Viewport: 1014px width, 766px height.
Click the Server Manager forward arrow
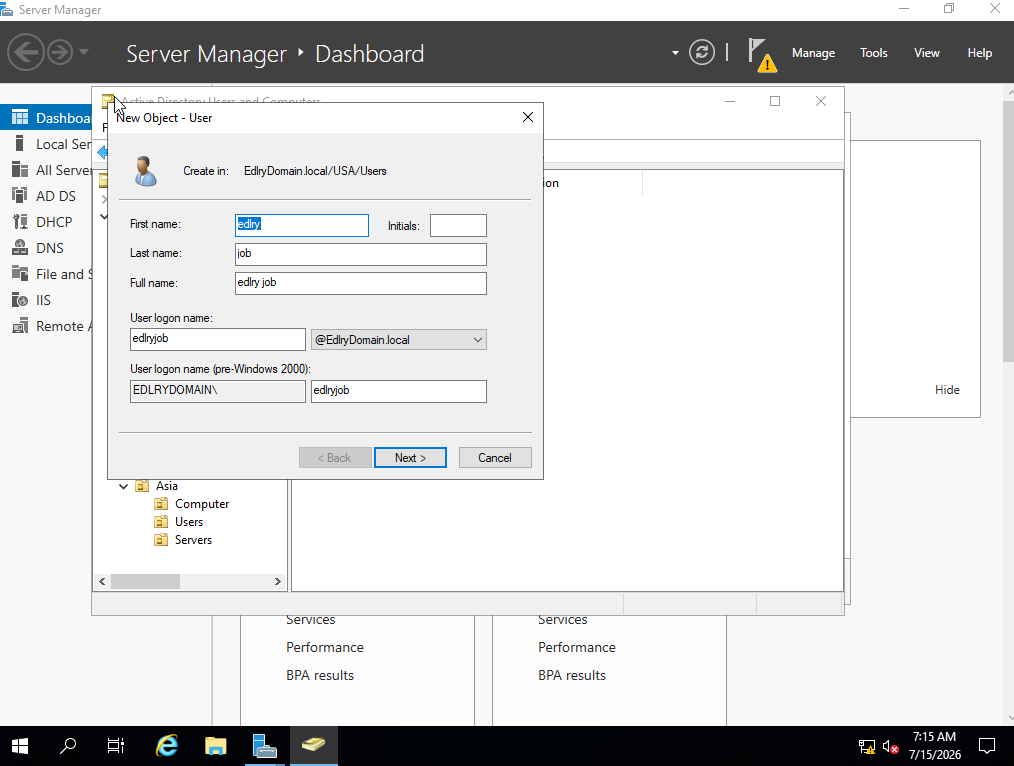pyautogui.click(x=61, y=52)
